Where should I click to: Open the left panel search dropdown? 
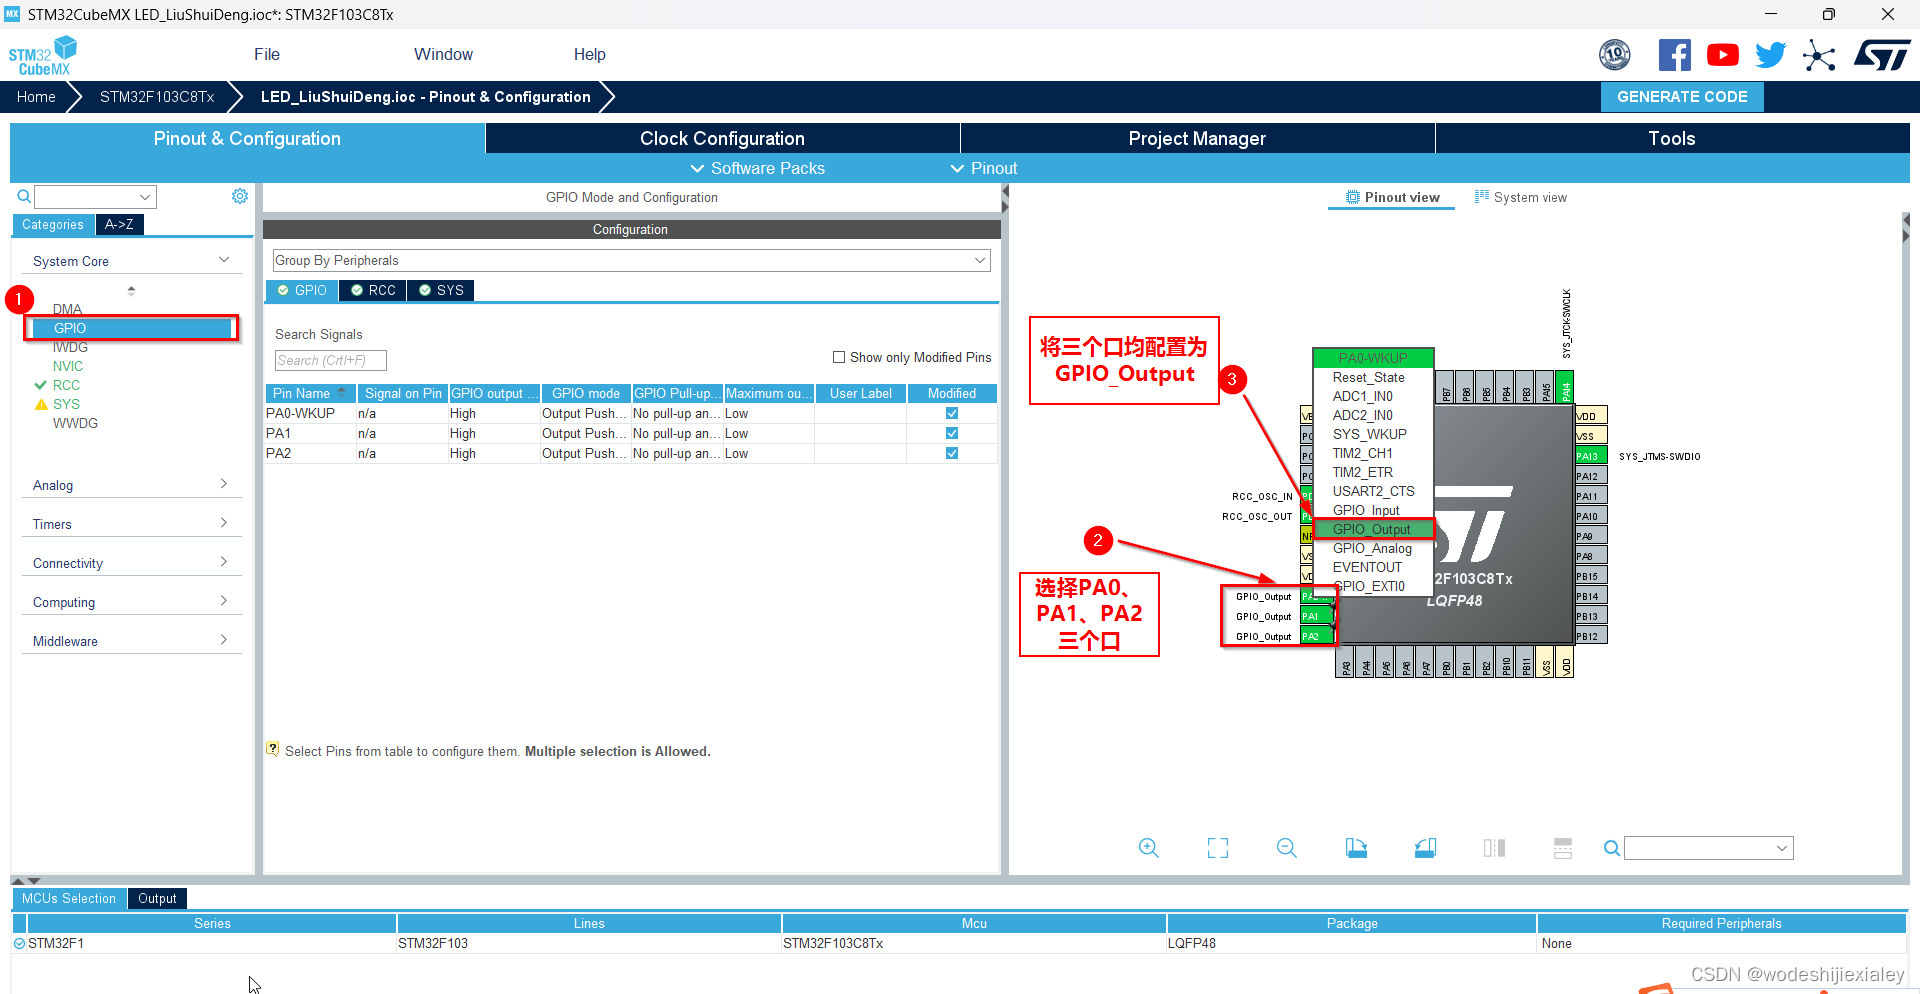pyautogui.click(x=95, y=197)
